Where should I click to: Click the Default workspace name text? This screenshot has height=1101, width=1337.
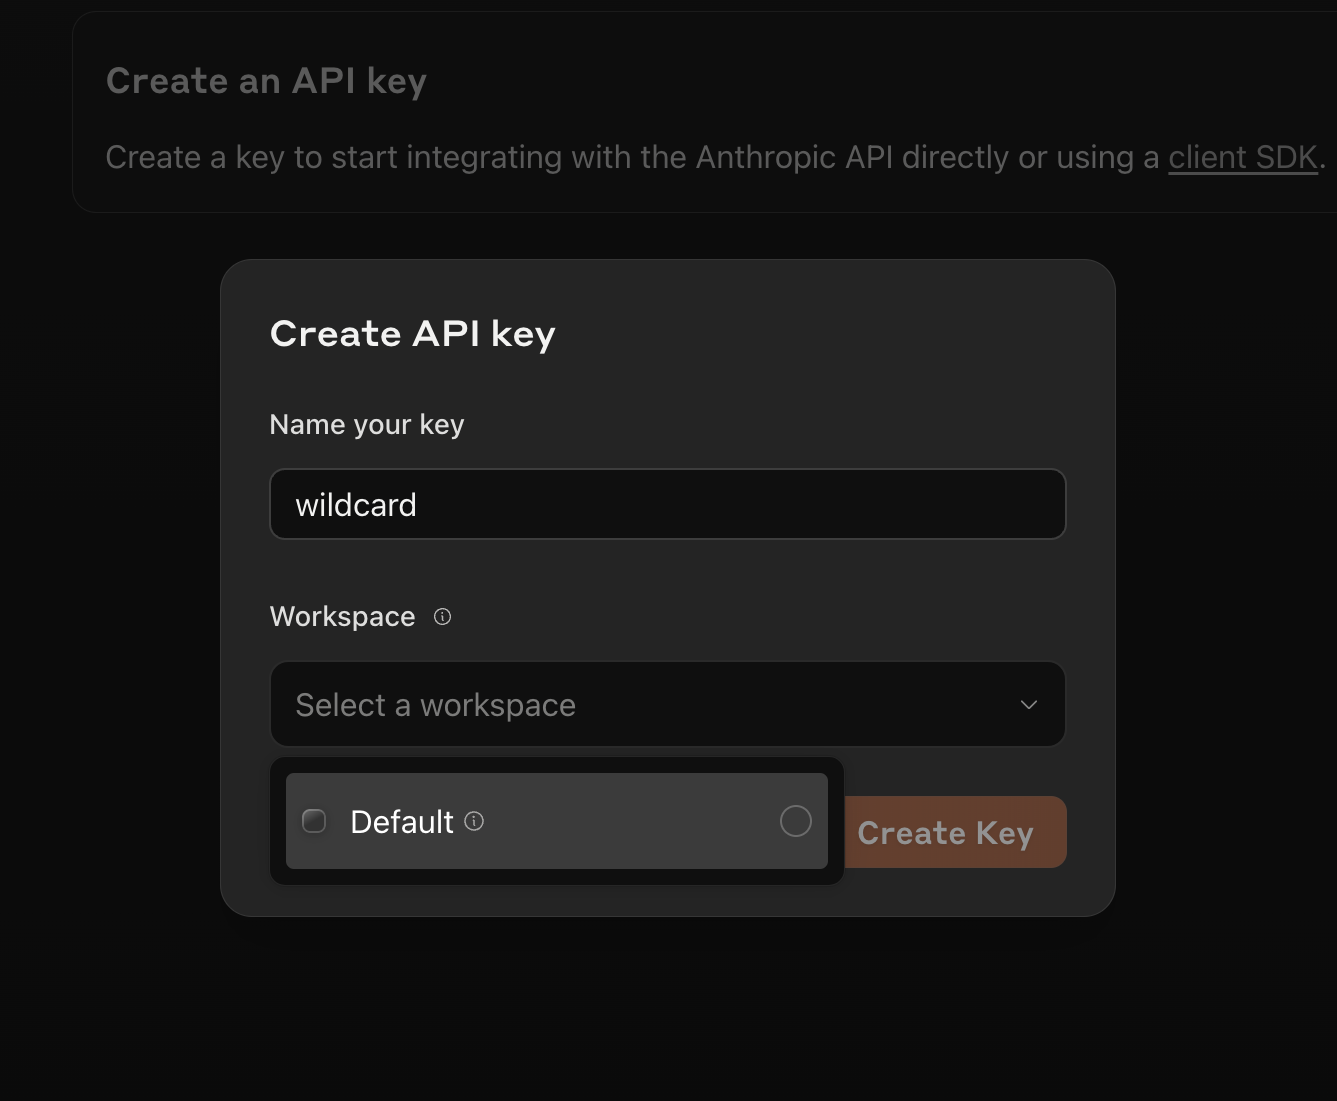click(x=402, y=822)
